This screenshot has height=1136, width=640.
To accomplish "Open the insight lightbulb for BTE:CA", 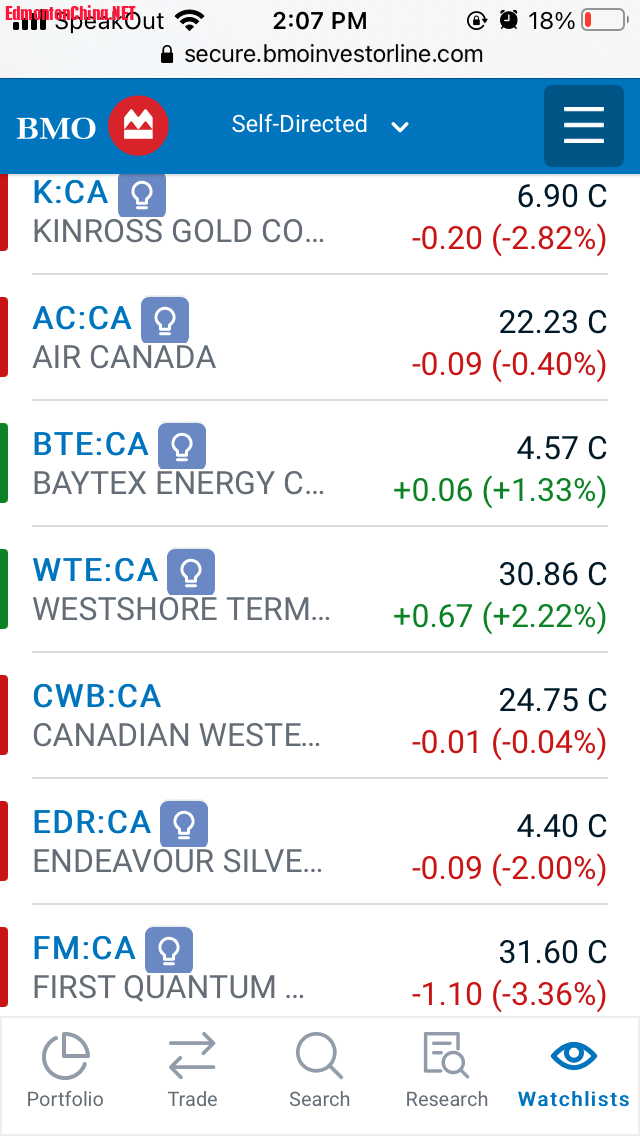I will [182, 446].
